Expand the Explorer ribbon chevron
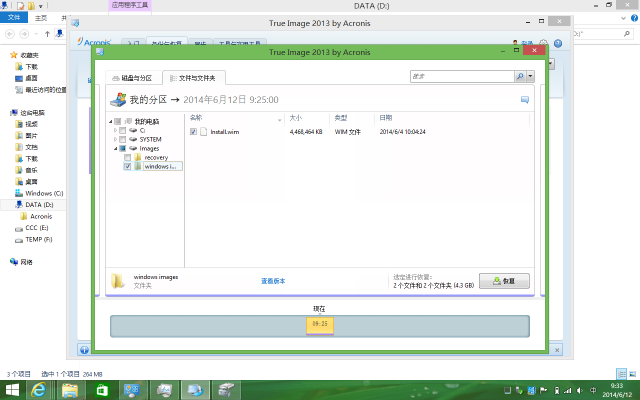Image resolution: width=640 pixels, height=400 pixels. coord(623,18)
